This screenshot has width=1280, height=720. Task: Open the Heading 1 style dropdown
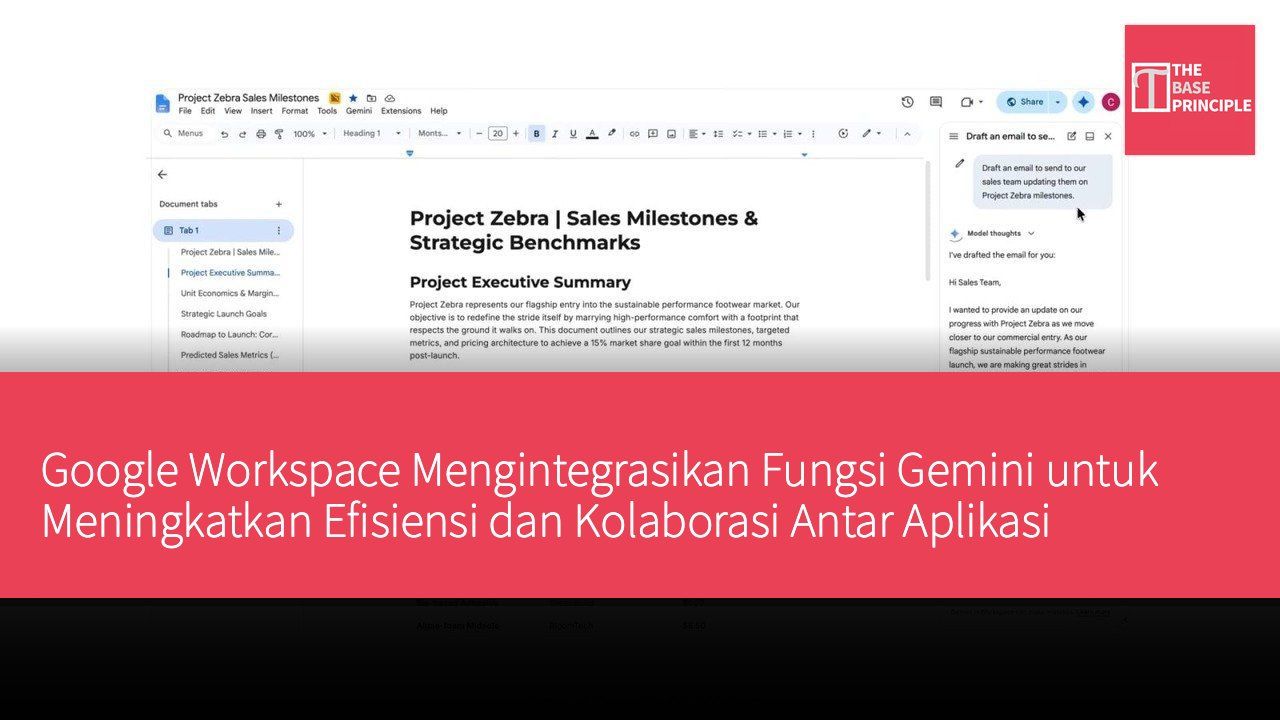click(371, 133)
